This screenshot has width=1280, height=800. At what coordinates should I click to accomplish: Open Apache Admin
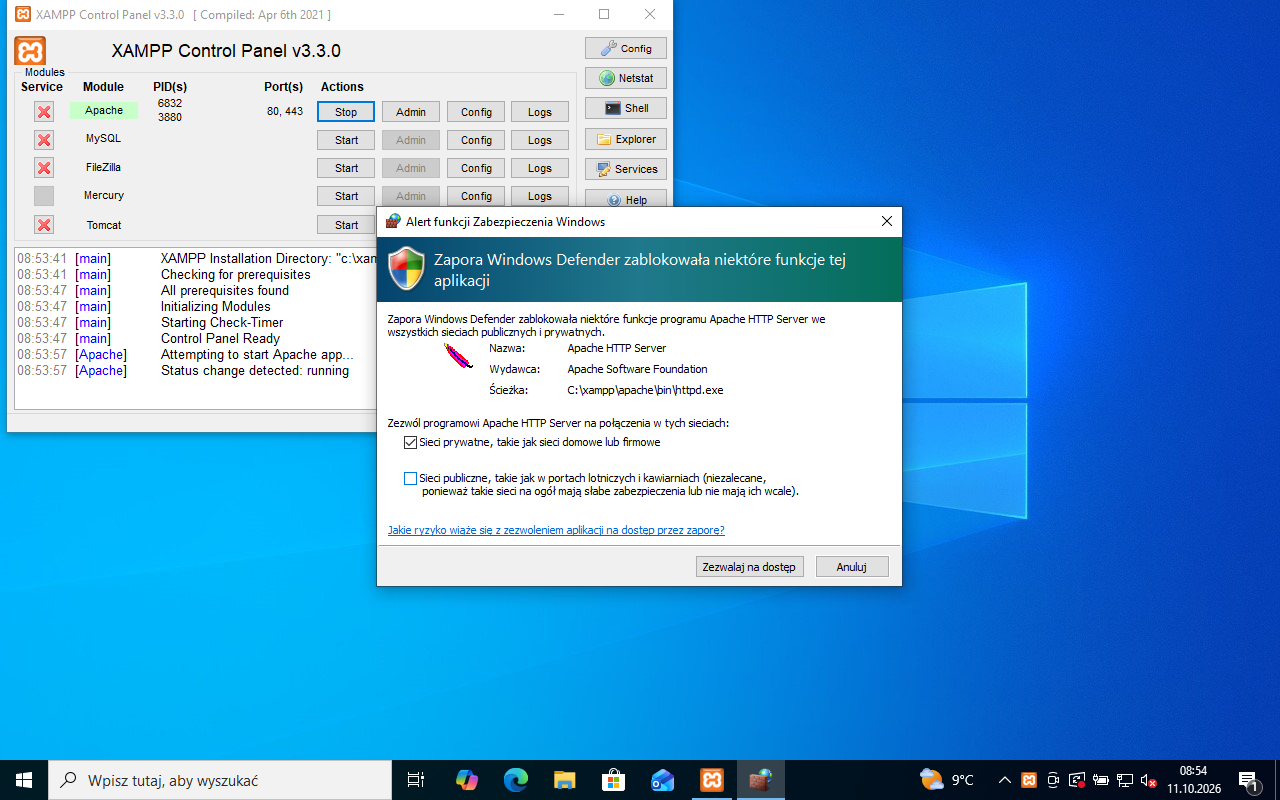(x=411, y=112)
